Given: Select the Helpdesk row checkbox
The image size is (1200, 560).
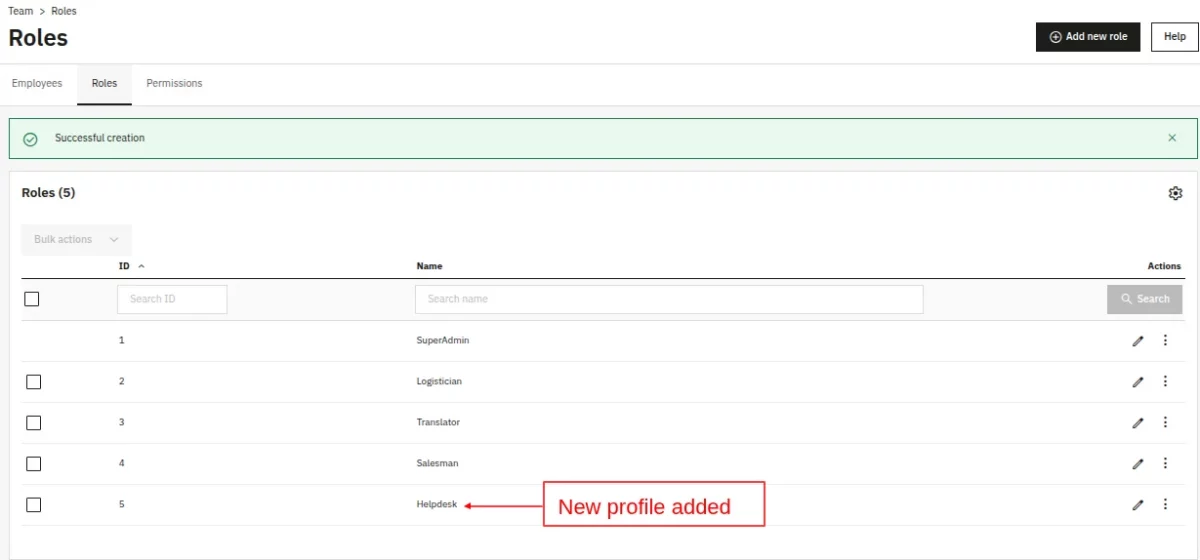Looking at the screenshot, I should pos(33,505).
